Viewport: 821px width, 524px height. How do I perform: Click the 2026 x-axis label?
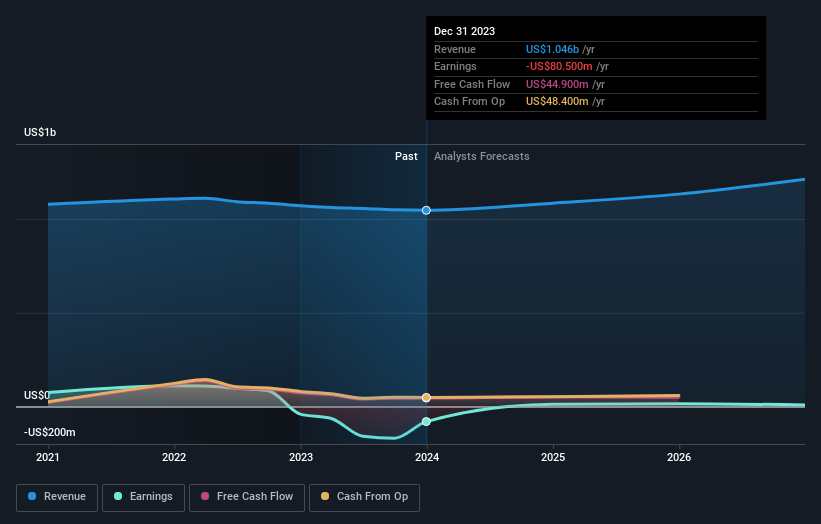coord(679,458)
